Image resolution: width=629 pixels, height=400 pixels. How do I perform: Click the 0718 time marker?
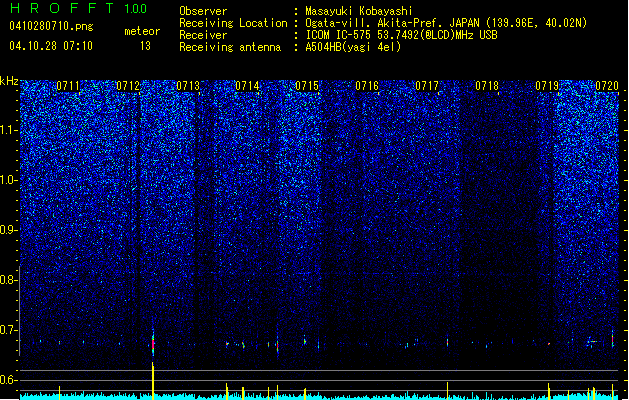tap(487, 86)
